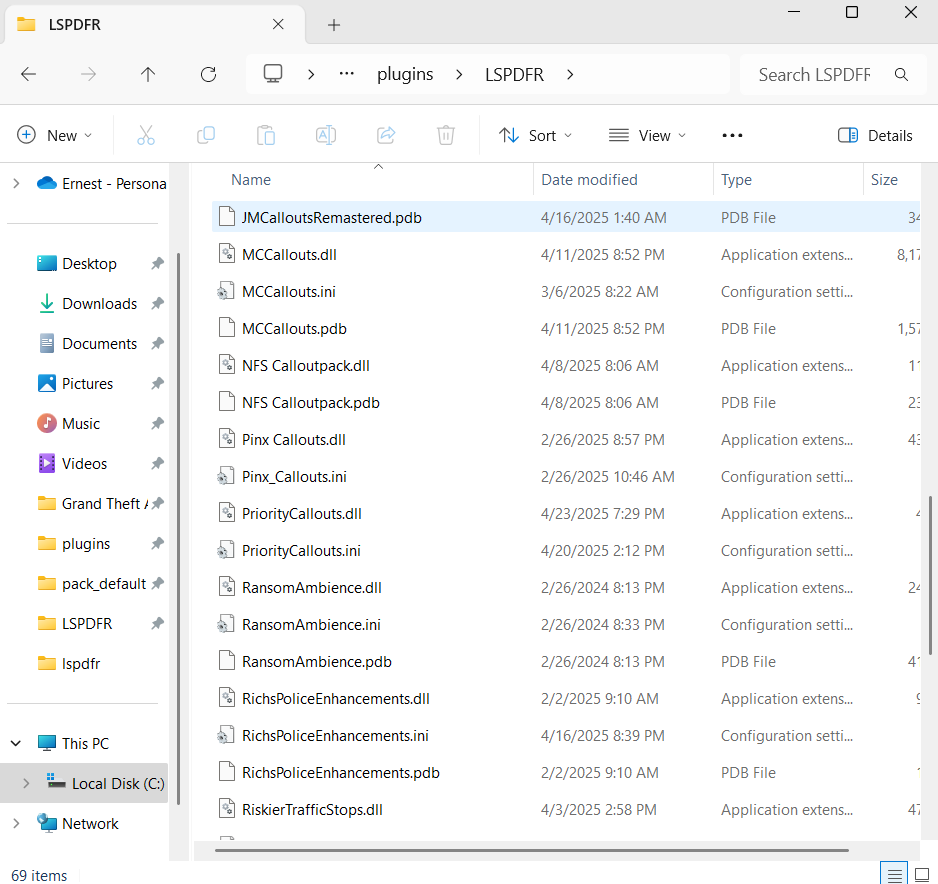Open the See more options menu
The image size is (938, 884).
tap(732, 135)
